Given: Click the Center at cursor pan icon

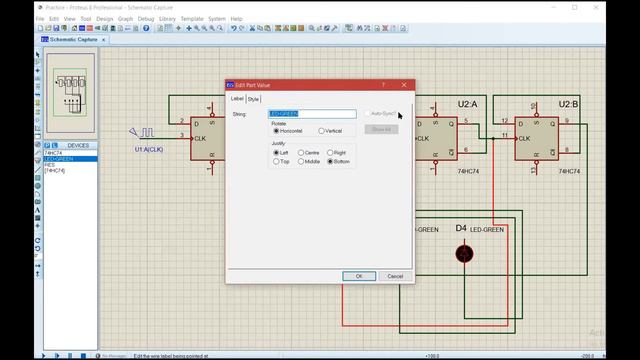Looking at the screenshot, I should tap(189, 28).
